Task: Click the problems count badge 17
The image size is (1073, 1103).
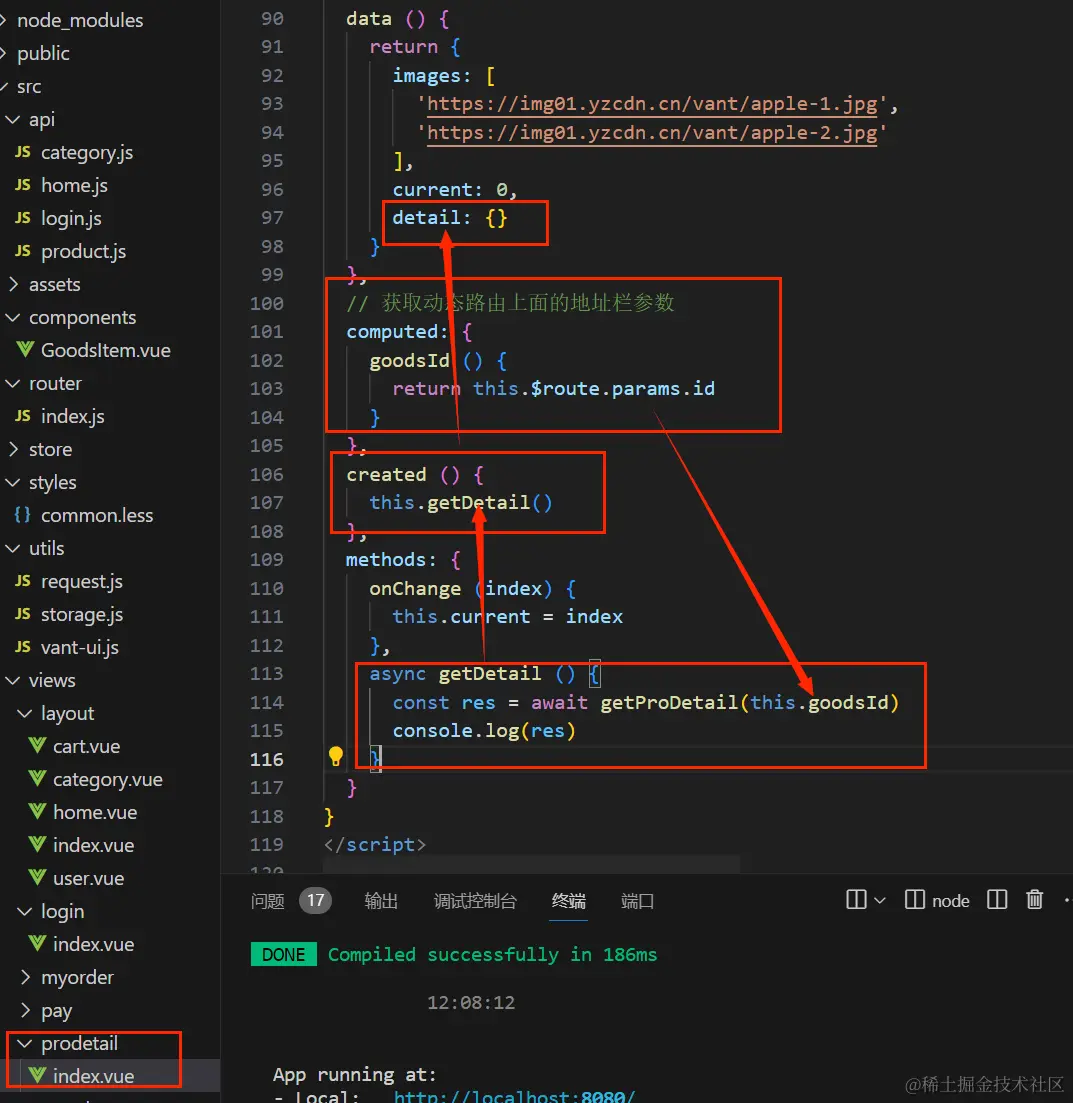Action: tap(315, 900)
